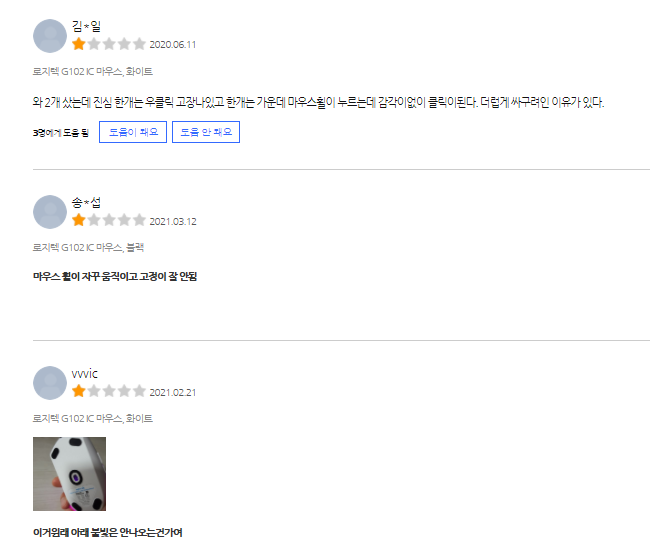Click the orange star on 송*섭's rating
The image size is (650, 555).
point(78,220)
